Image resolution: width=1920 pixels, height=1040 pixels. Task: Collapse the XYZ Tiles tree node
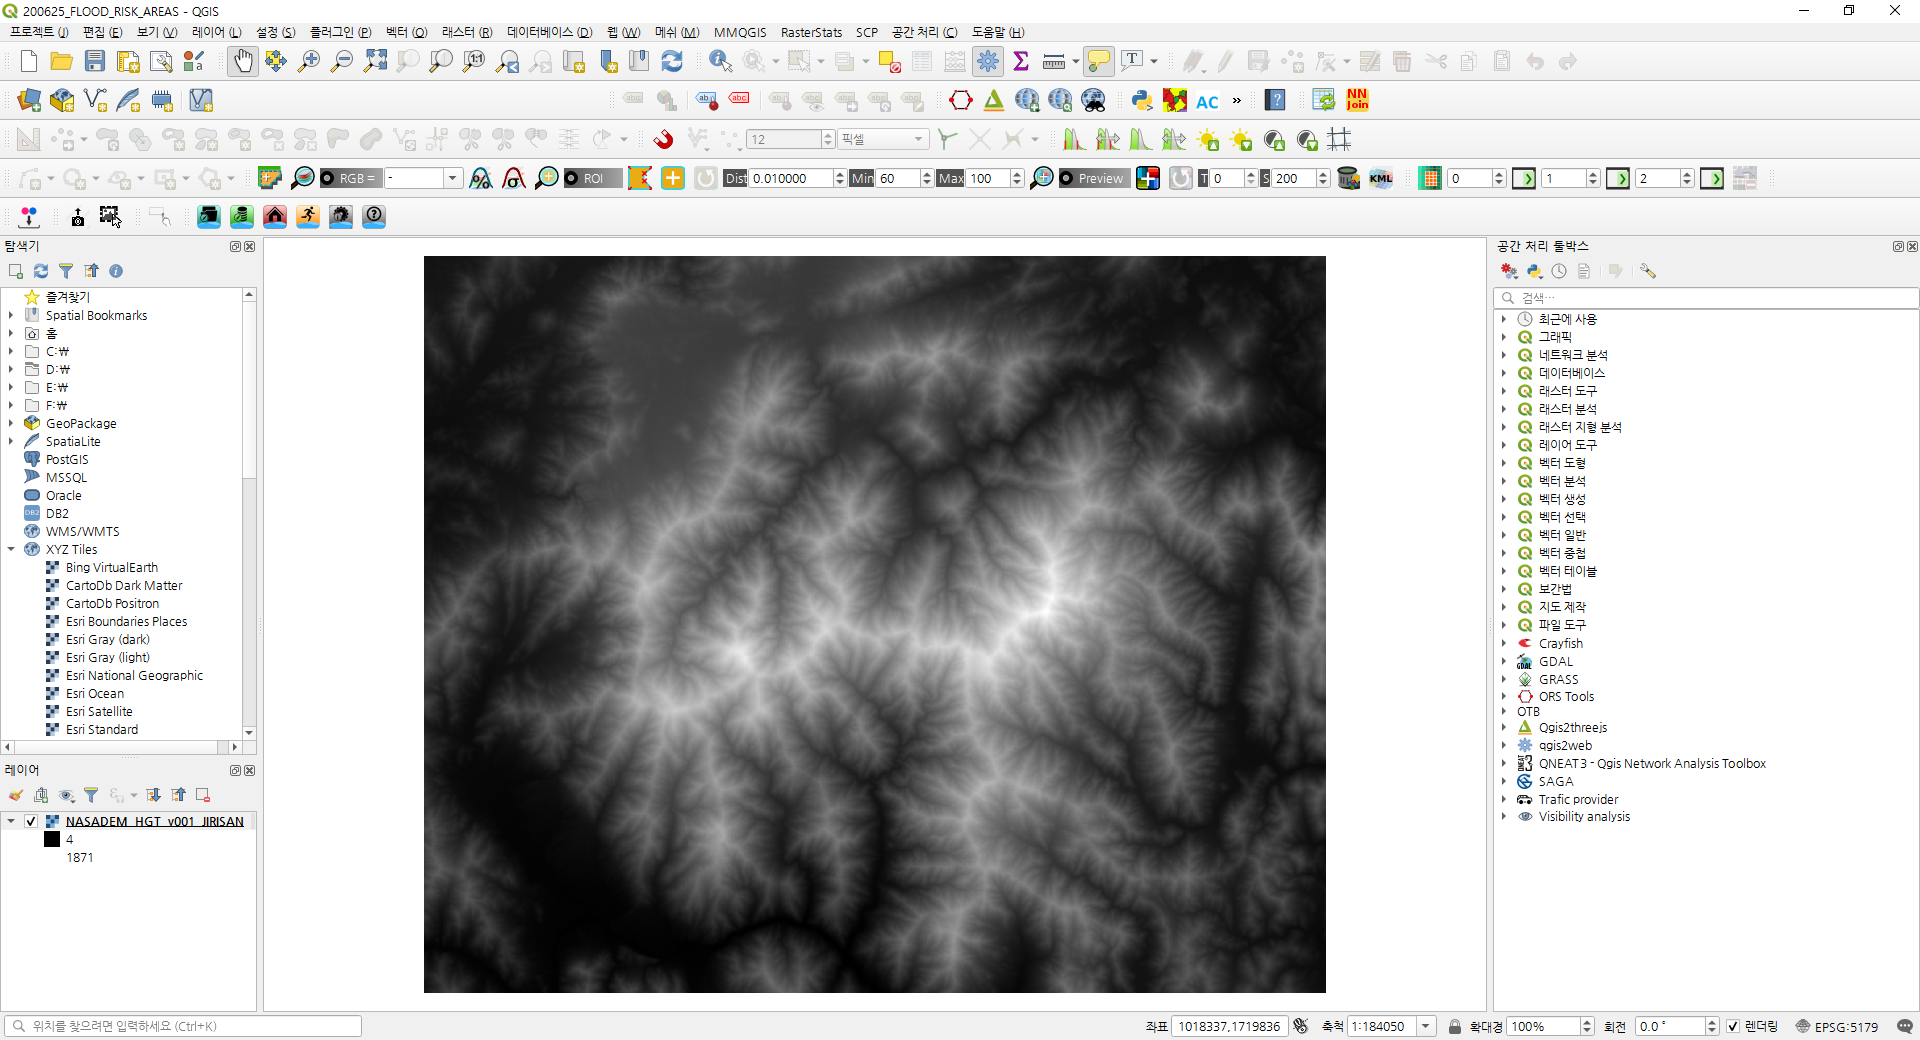(x=11, y=549)
